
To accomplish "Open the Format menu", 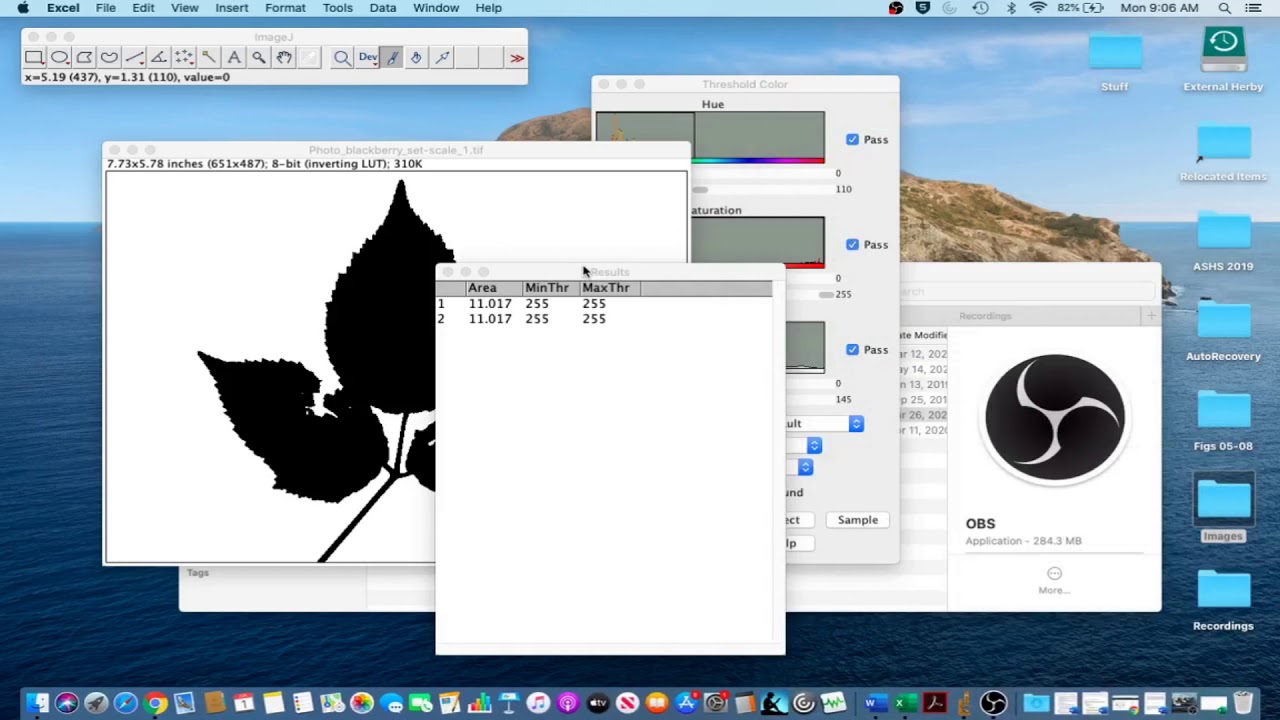I will click(285, 8).
